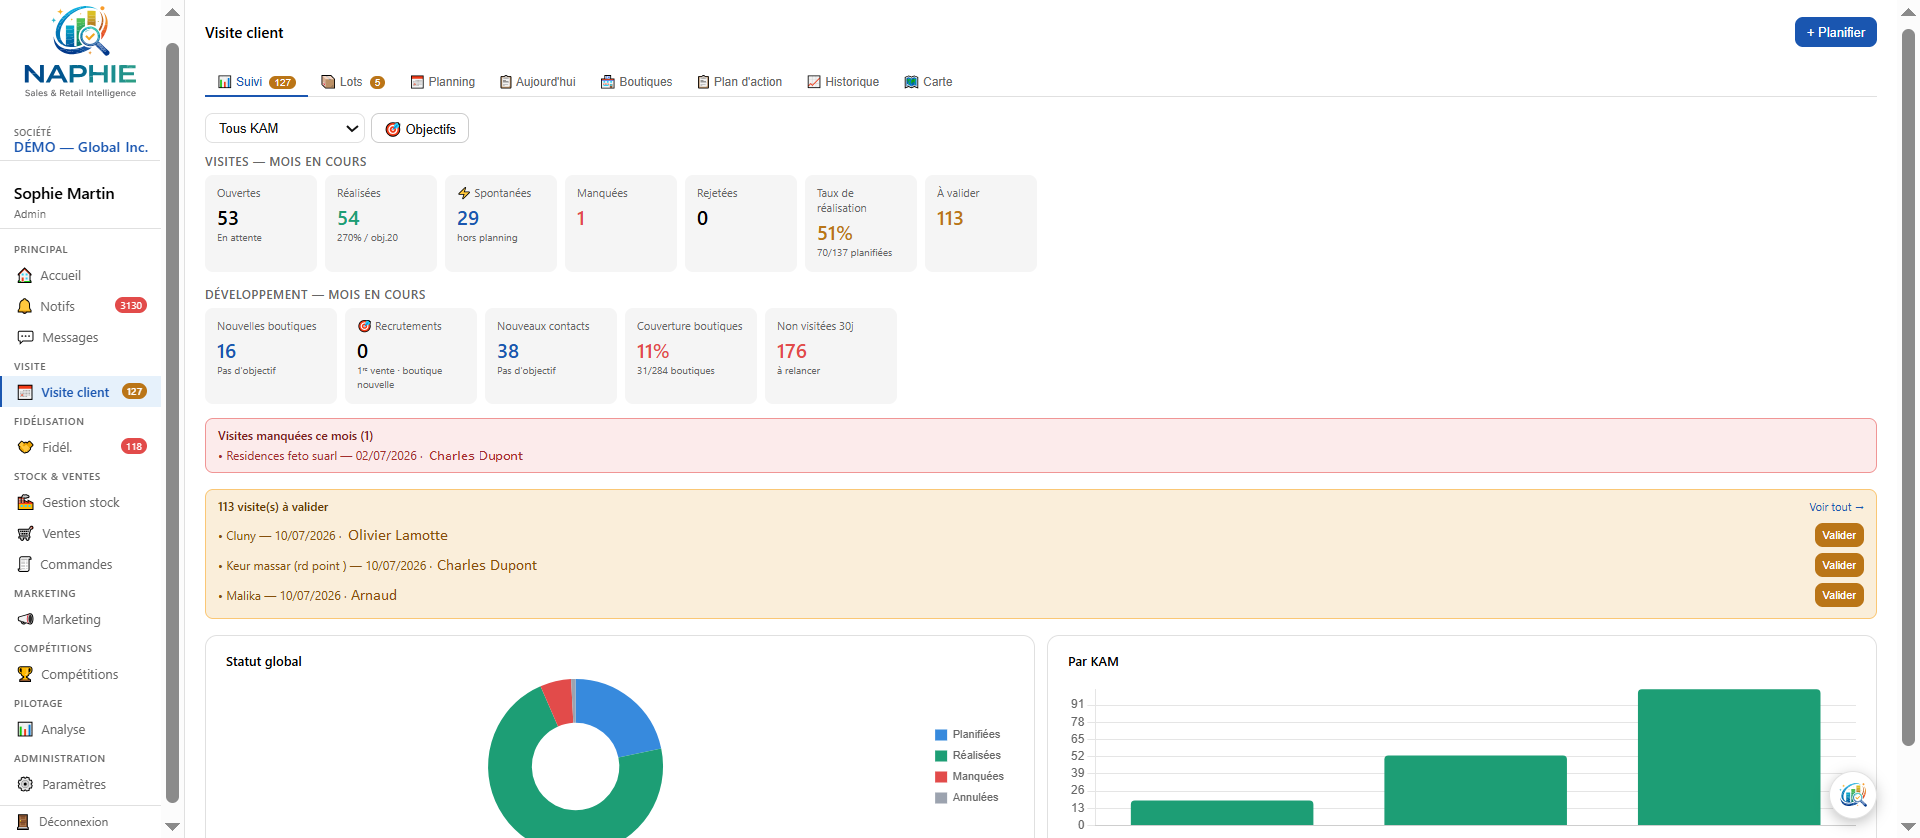Click the DÉMO — Global Inc. company name

point(81,147)
